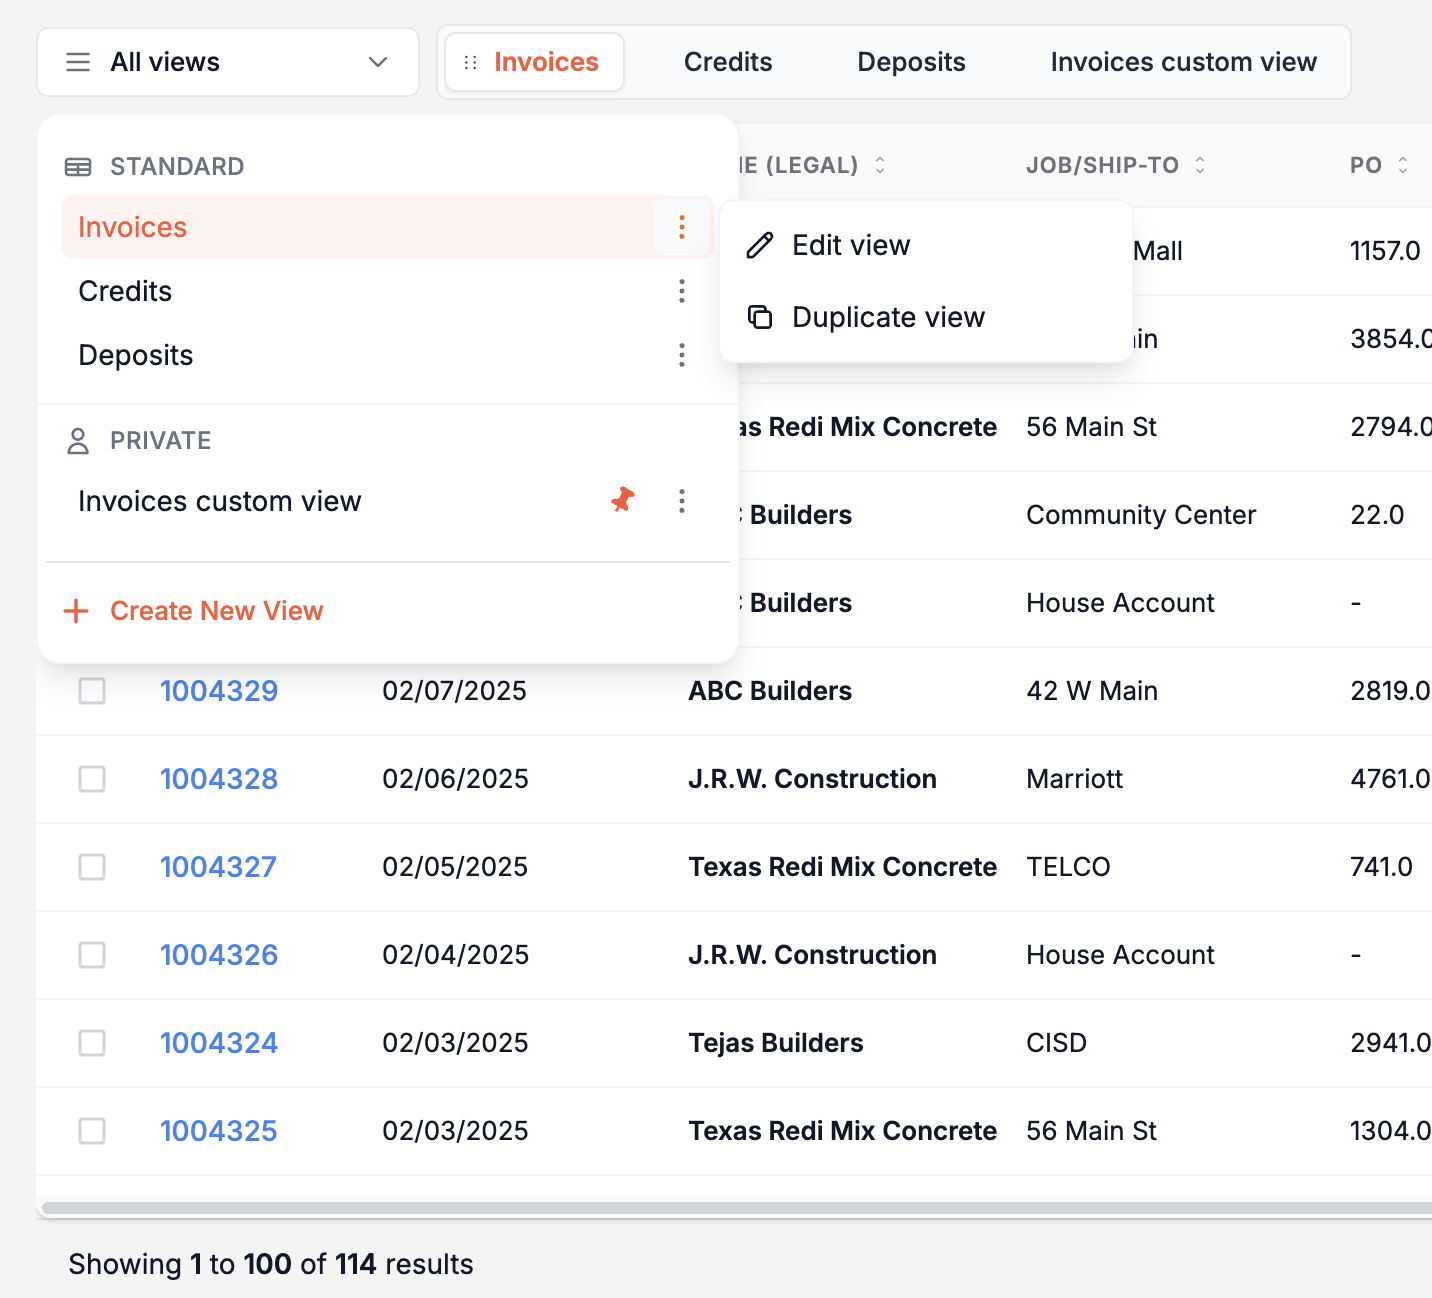Tick checkbox for invoice 1004324

coord(92,1043)
